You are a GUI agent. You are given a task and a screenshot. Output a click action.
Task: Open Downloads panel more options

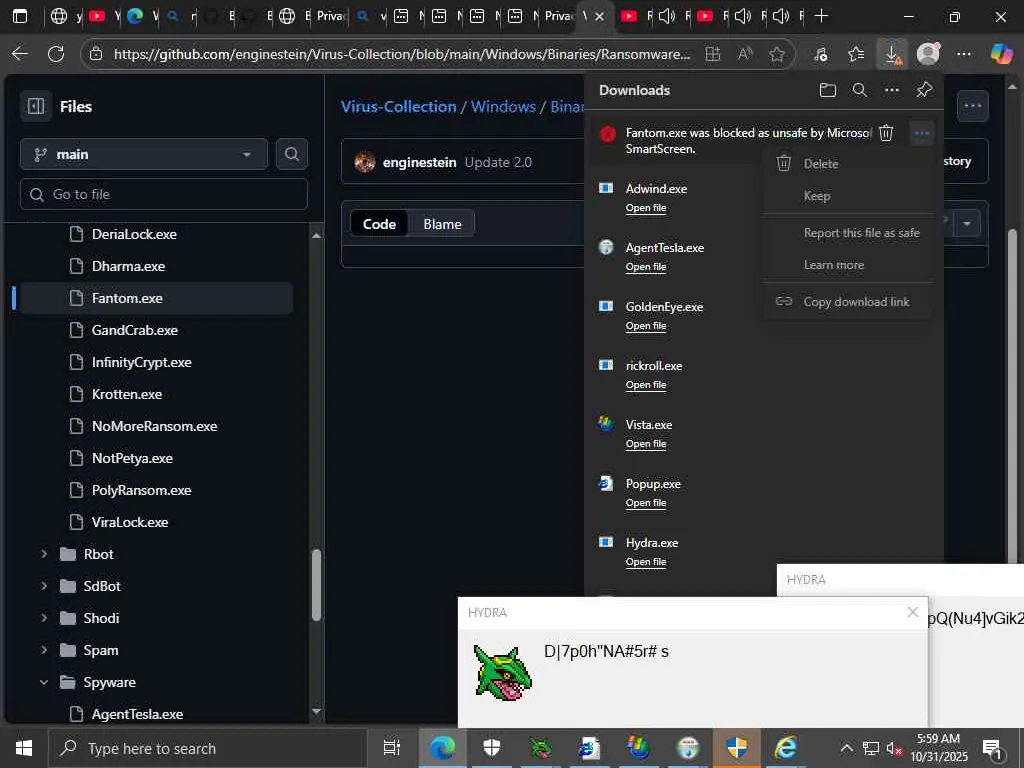click(891, 90)
